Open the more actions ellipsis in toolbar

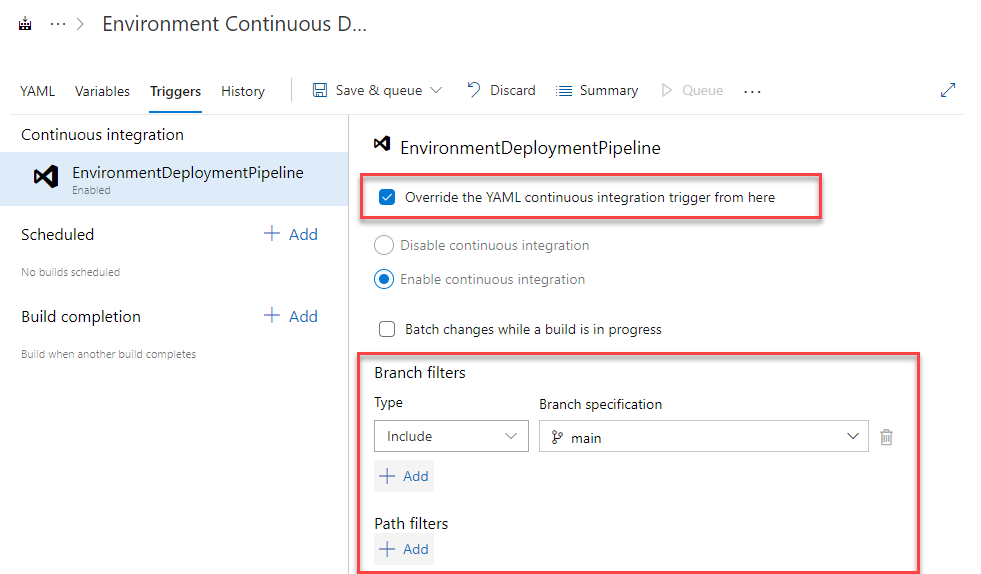pos(752,91)
